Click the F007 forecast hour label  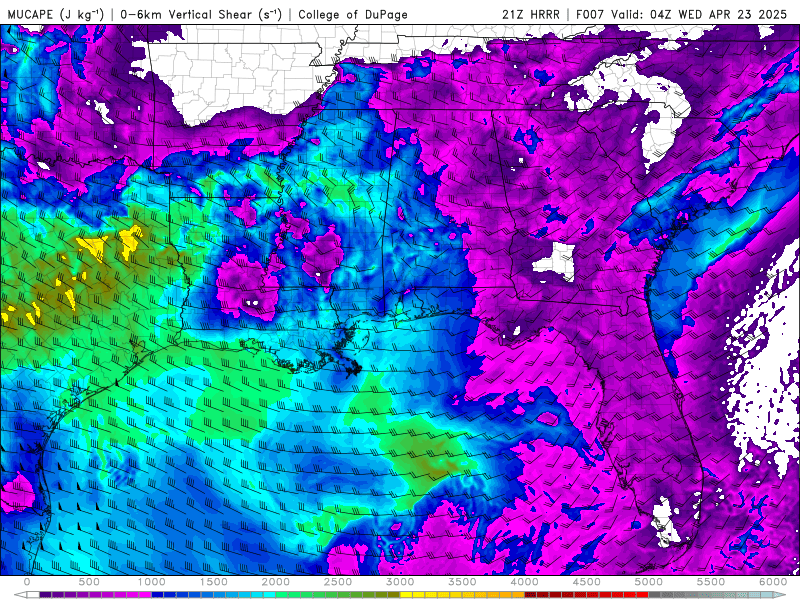591,14
